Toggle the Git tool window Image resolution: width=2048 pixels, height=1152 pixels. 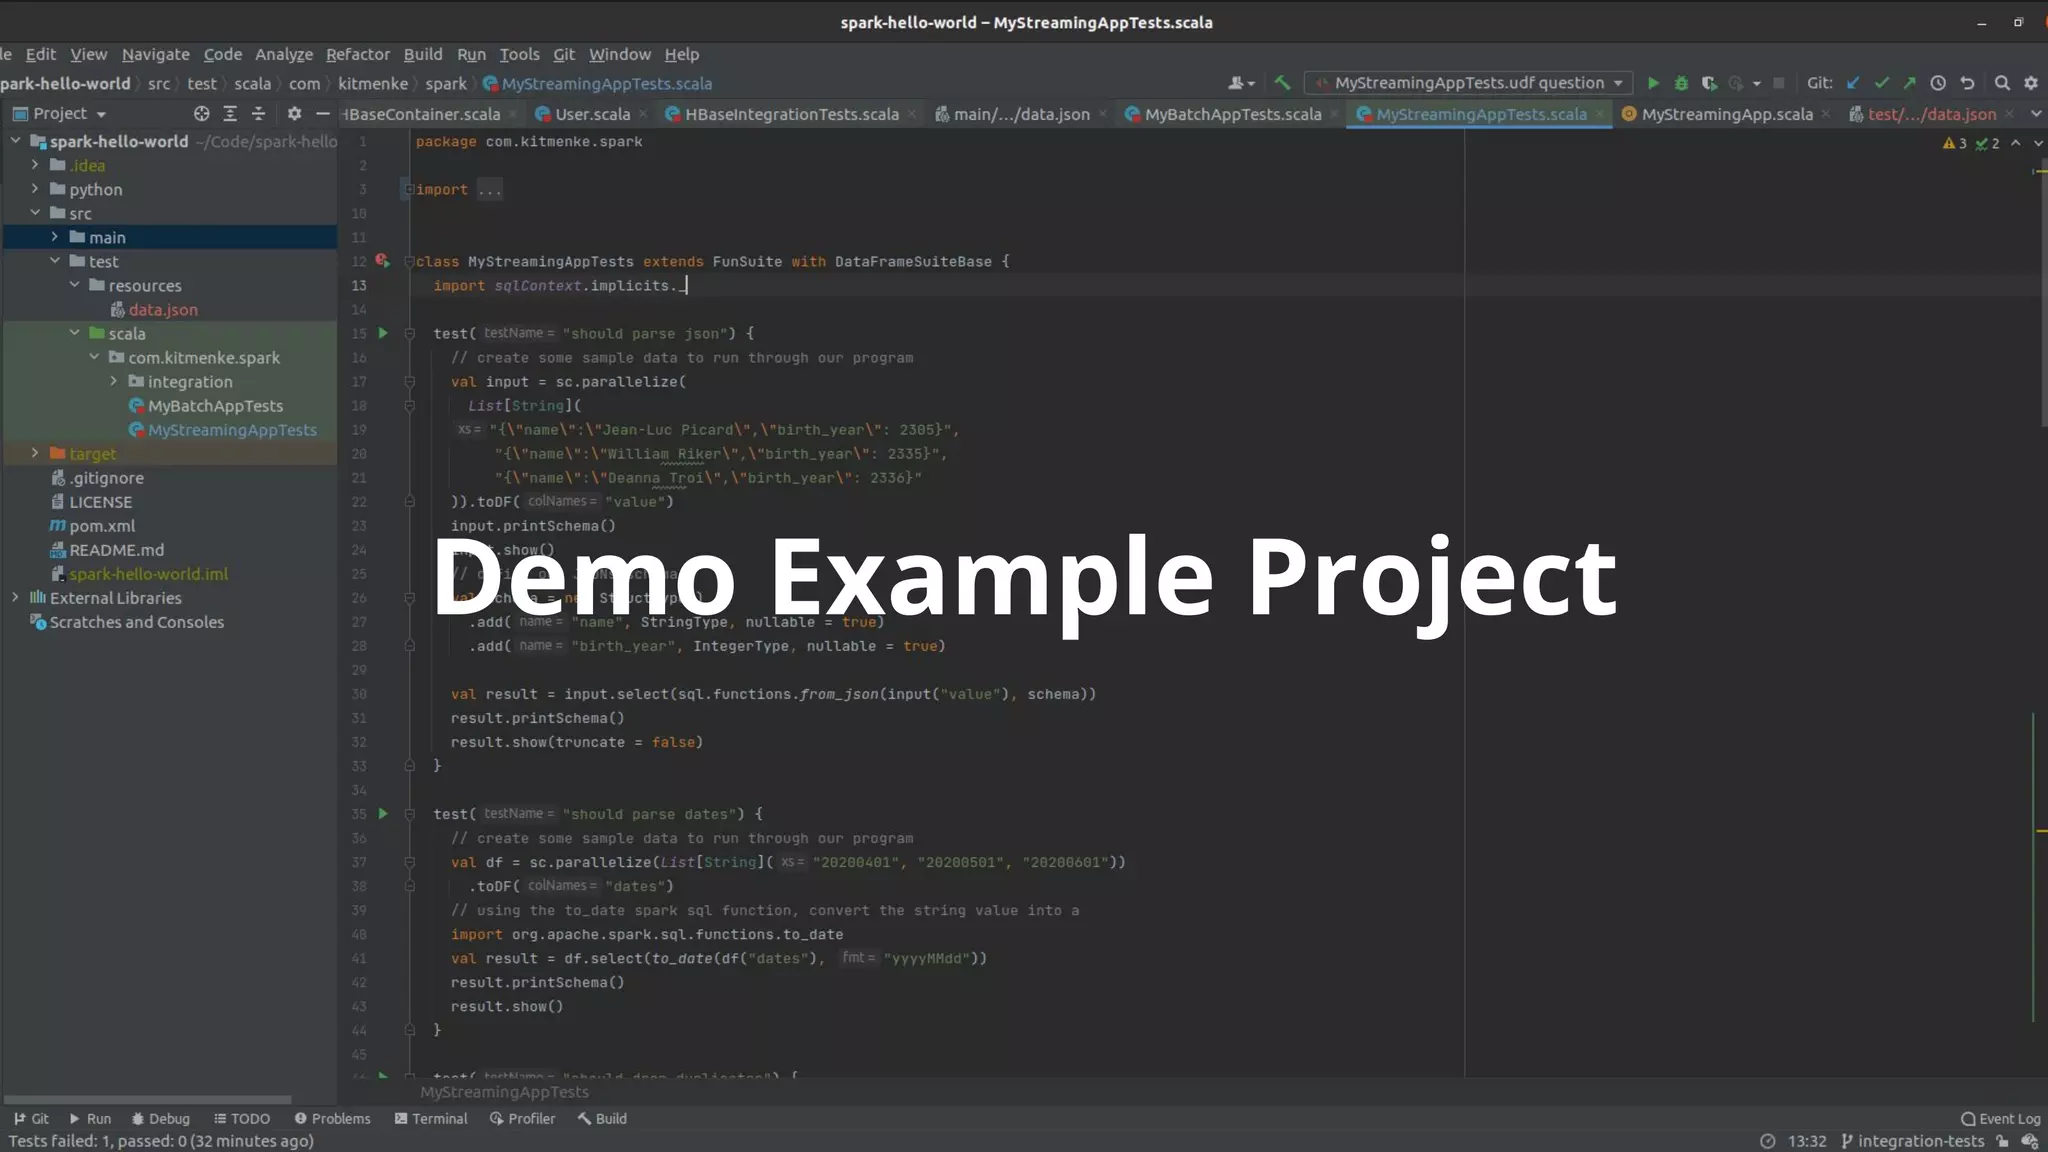(x=31, y=1119)
